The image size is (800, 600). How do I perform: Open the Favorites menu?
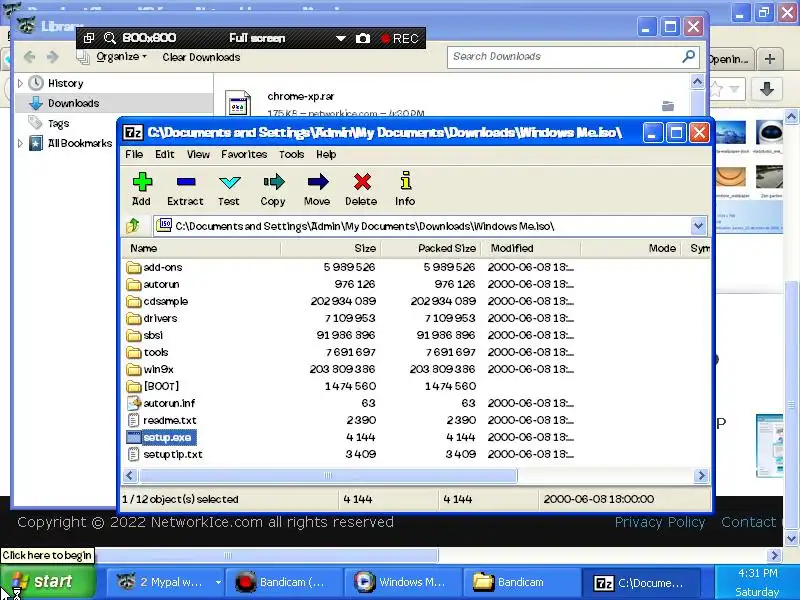244,154
